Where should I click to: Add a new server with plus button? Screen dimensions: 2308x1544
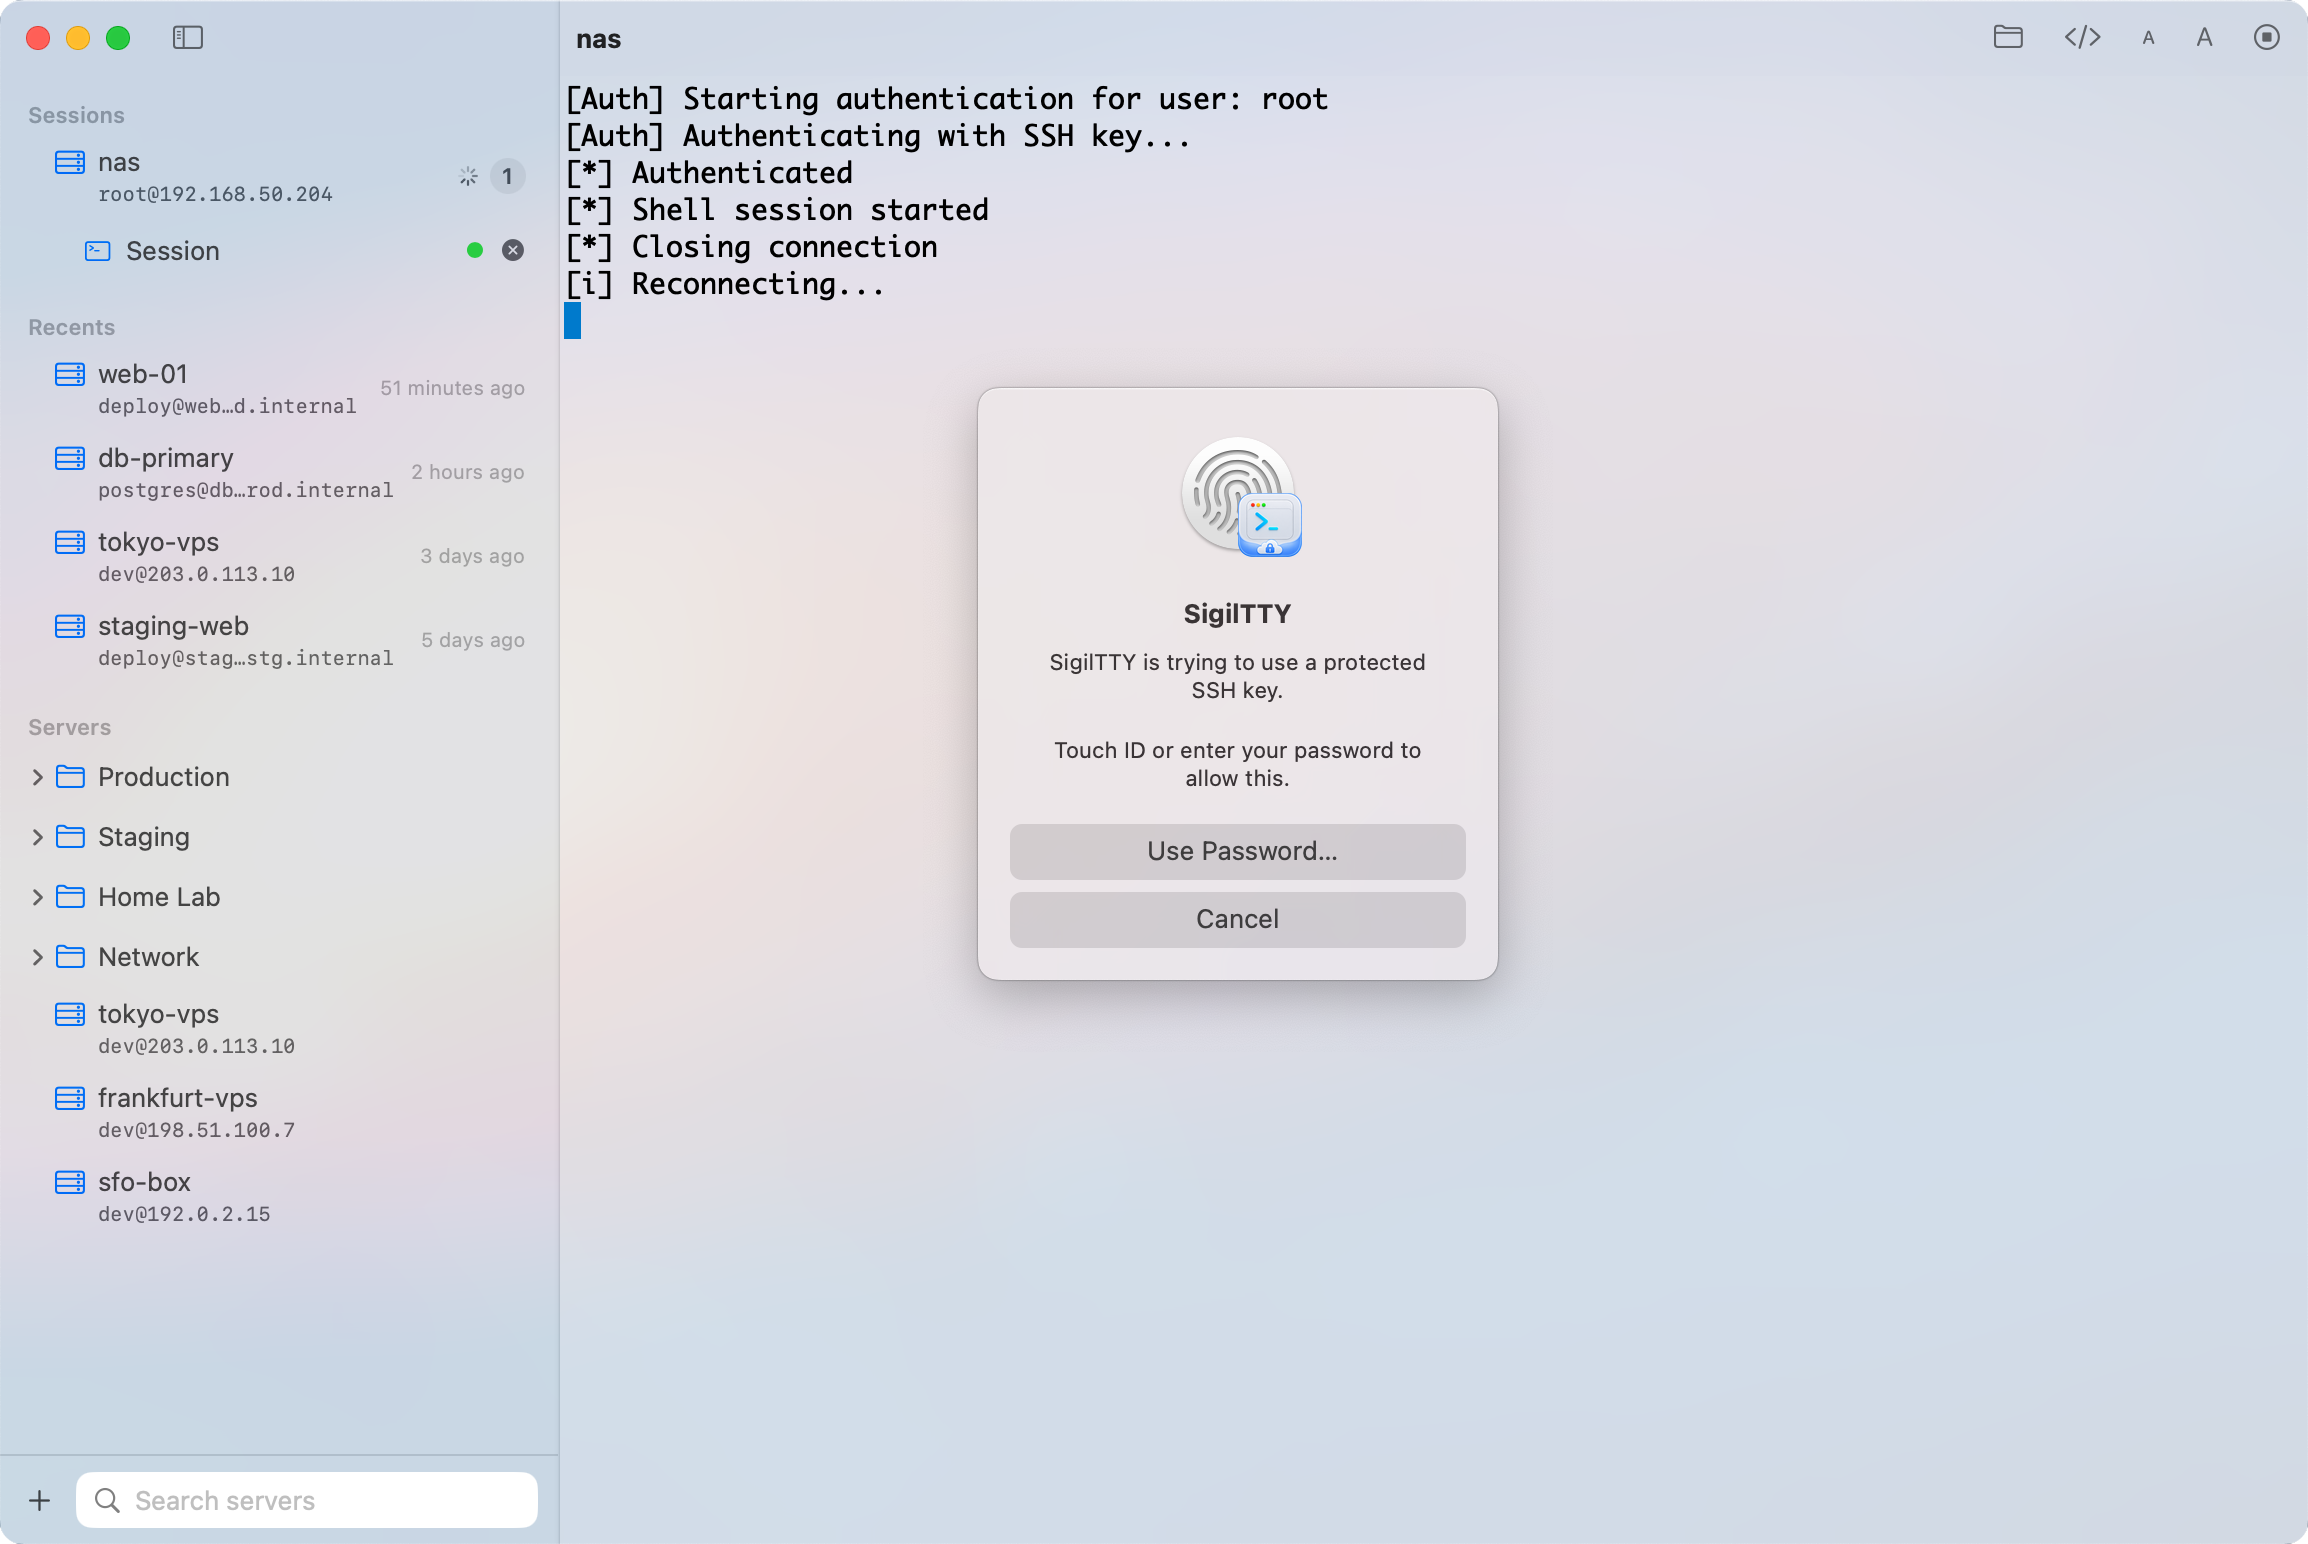40,1500
